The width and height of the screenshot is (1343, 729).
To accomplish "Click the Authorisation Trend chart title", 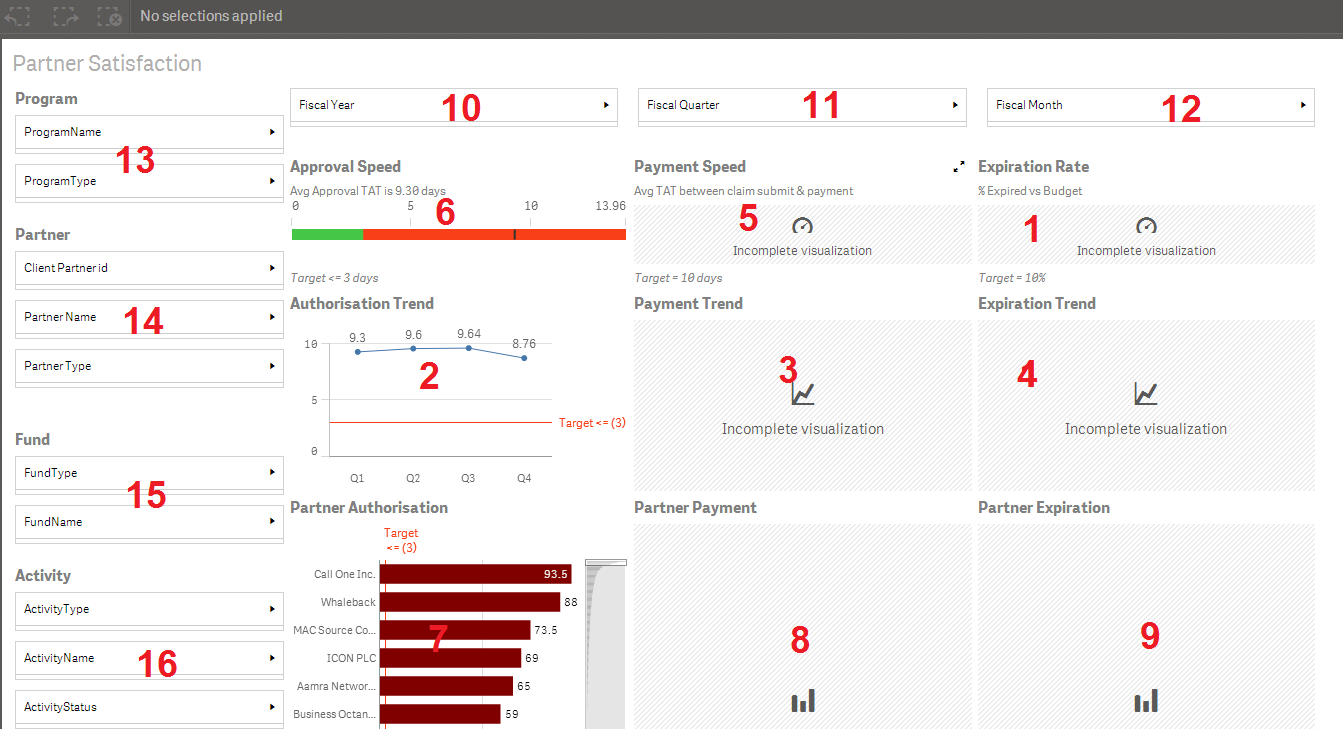I will click(362, 303).
